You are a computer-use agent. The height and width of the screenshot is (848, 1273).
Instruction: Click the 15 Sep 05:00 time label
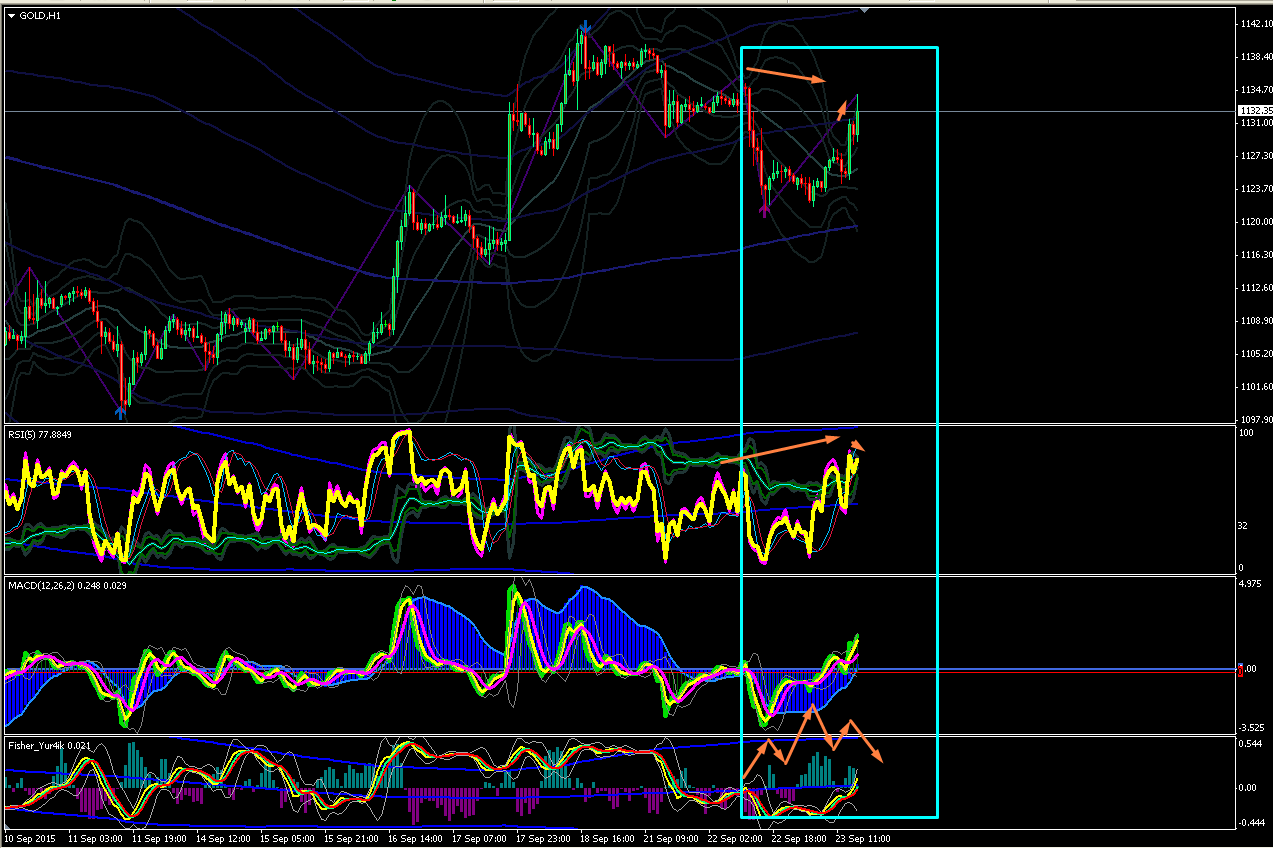pyautogui.click(x=286, y=838)
